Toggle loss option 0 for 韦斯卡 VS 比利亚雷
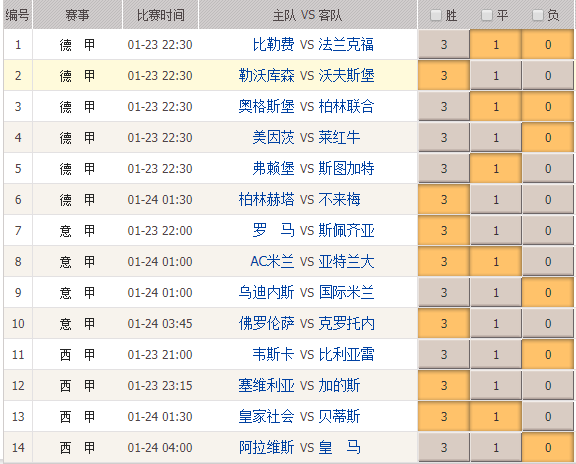 point(548,355)
